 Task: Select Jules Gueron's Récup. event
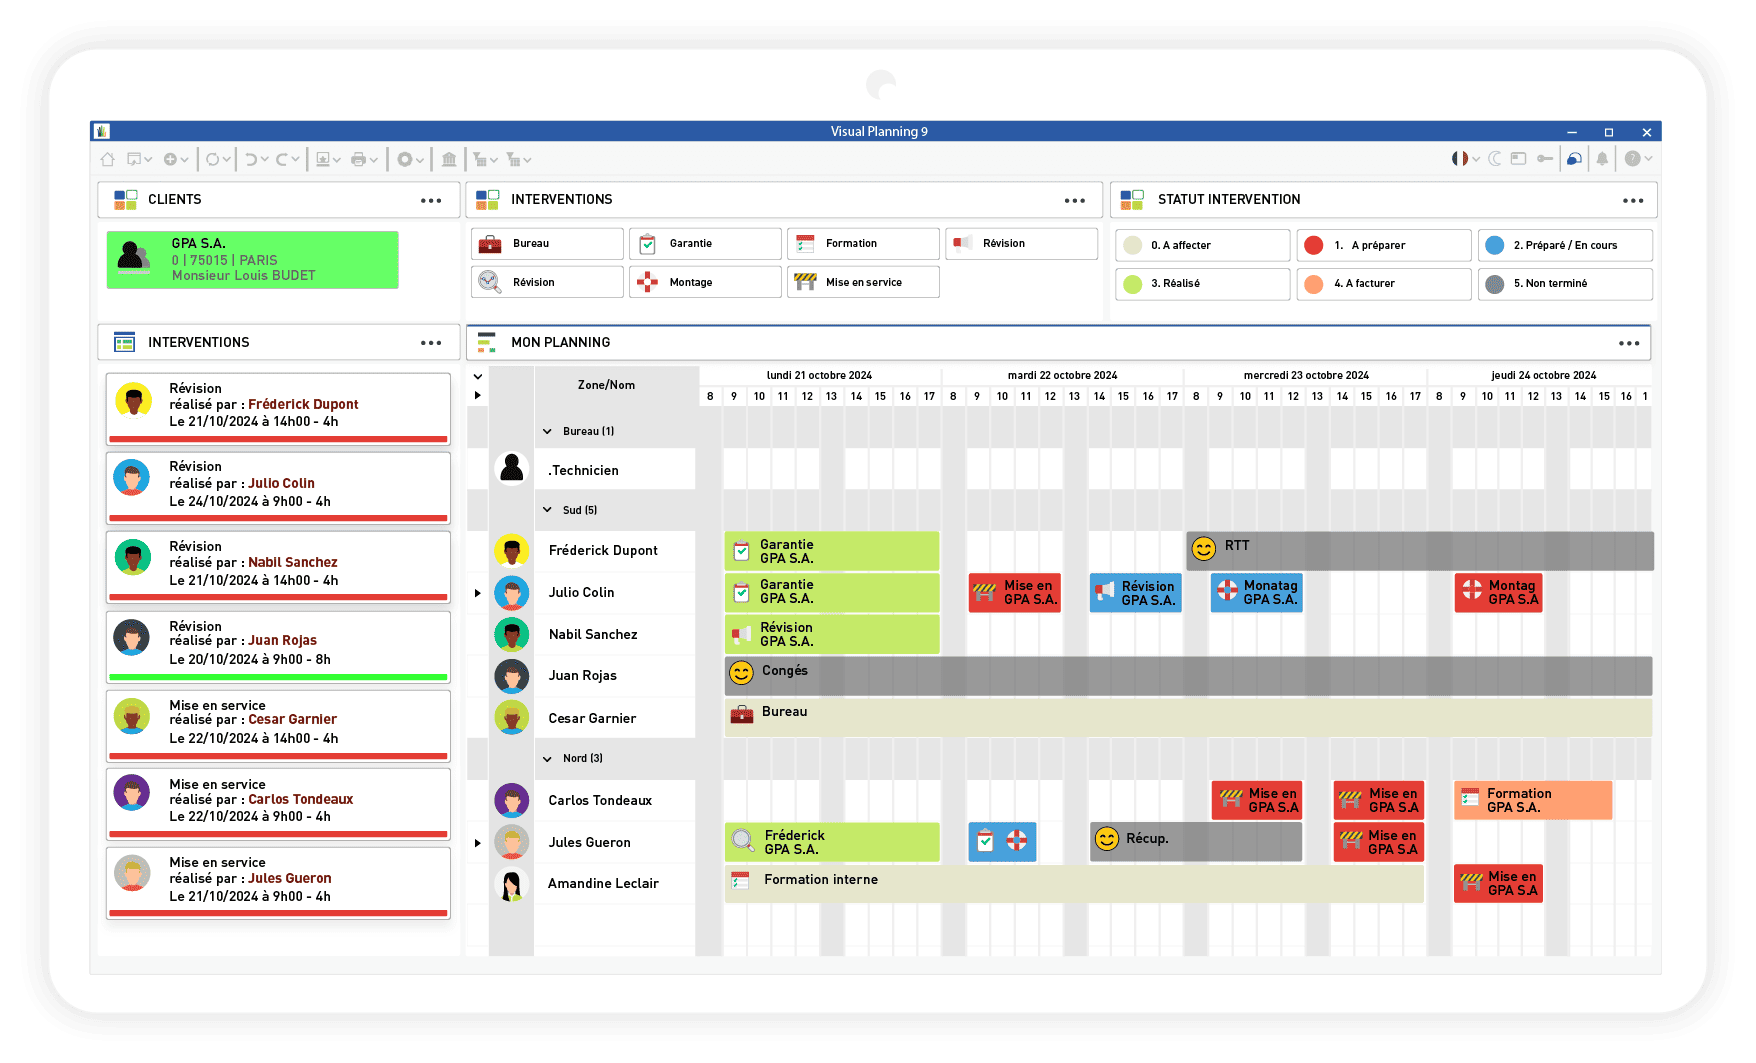pos(1196,842)
